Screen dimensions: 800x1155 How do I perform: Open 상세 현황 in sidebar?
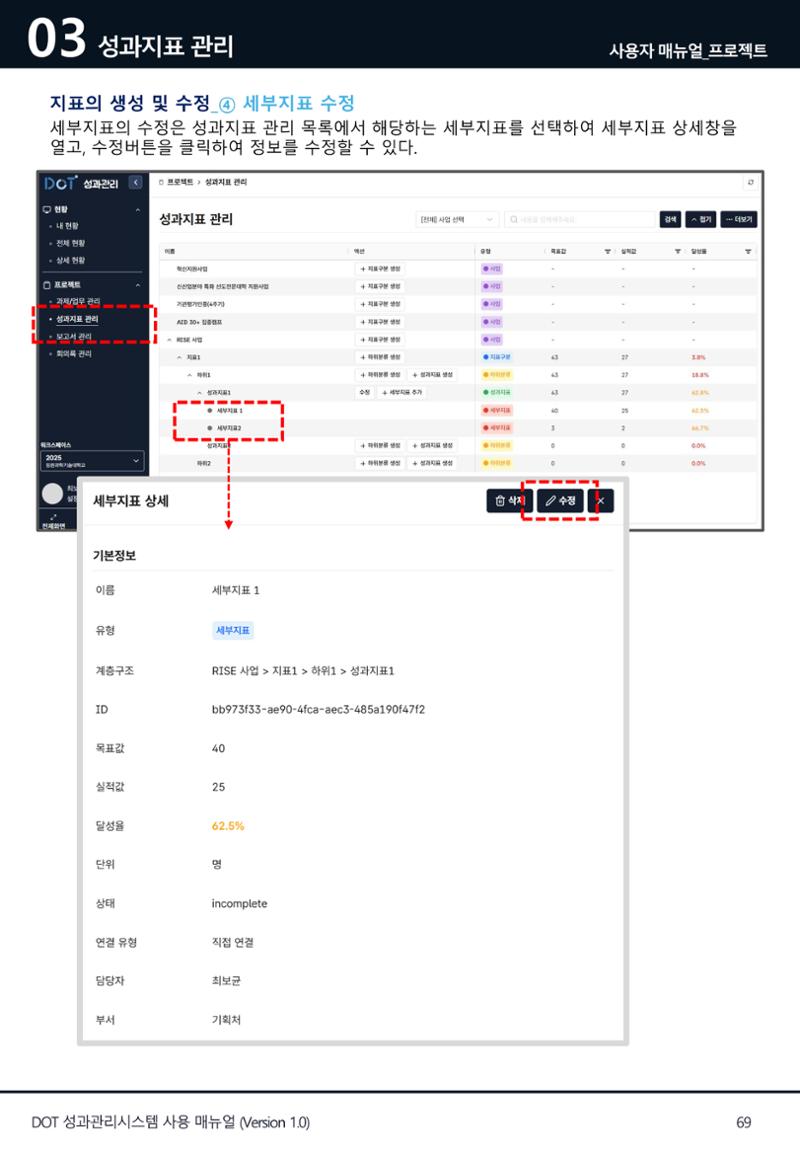pyautogui.click(x=71, y=261)
